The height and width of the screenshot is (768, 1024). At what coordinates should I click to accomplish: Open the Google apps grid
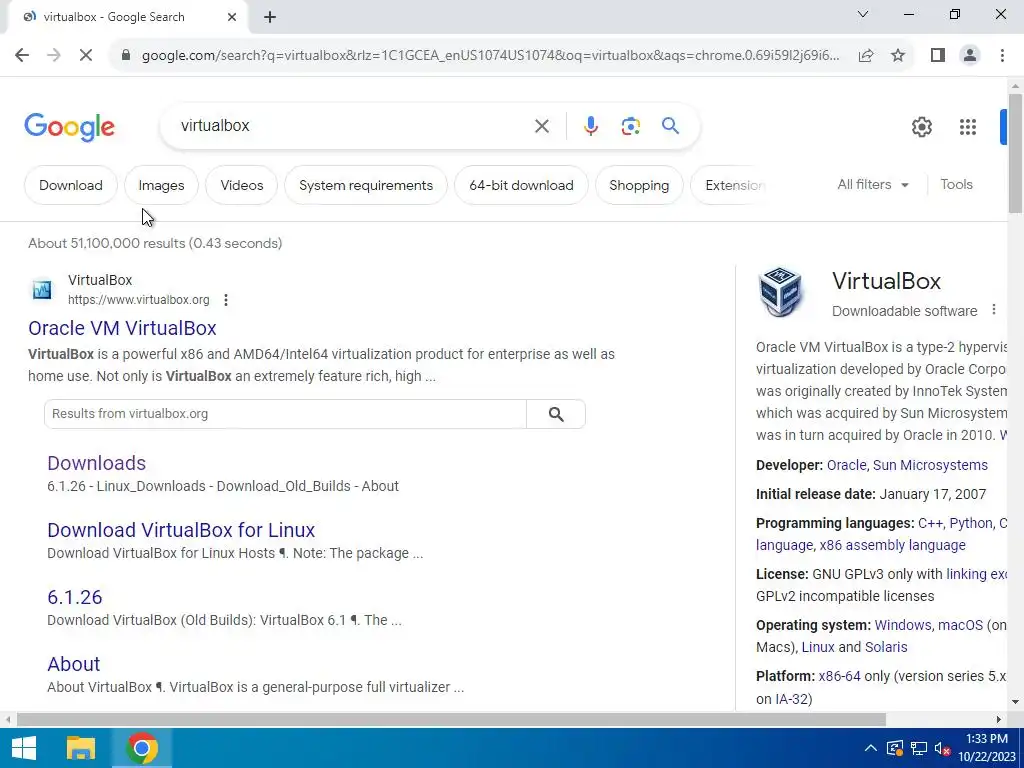(968, 127)
